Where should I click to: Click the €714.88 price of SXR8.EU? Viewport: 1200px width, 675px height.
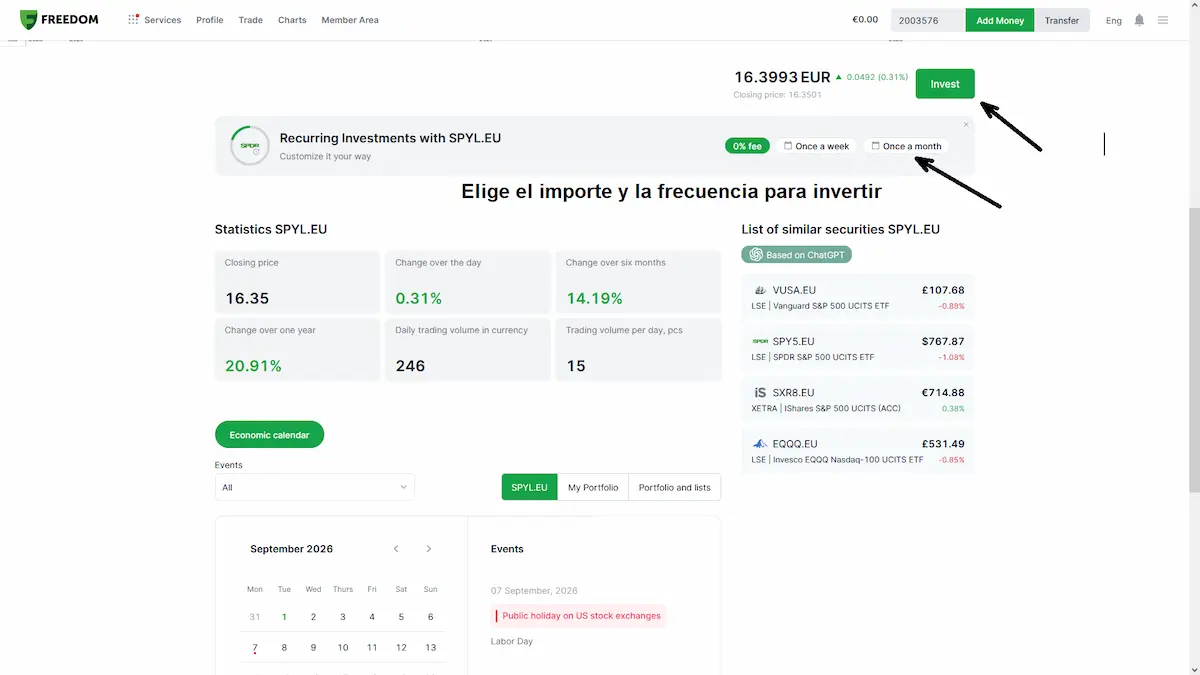point(943,392)
